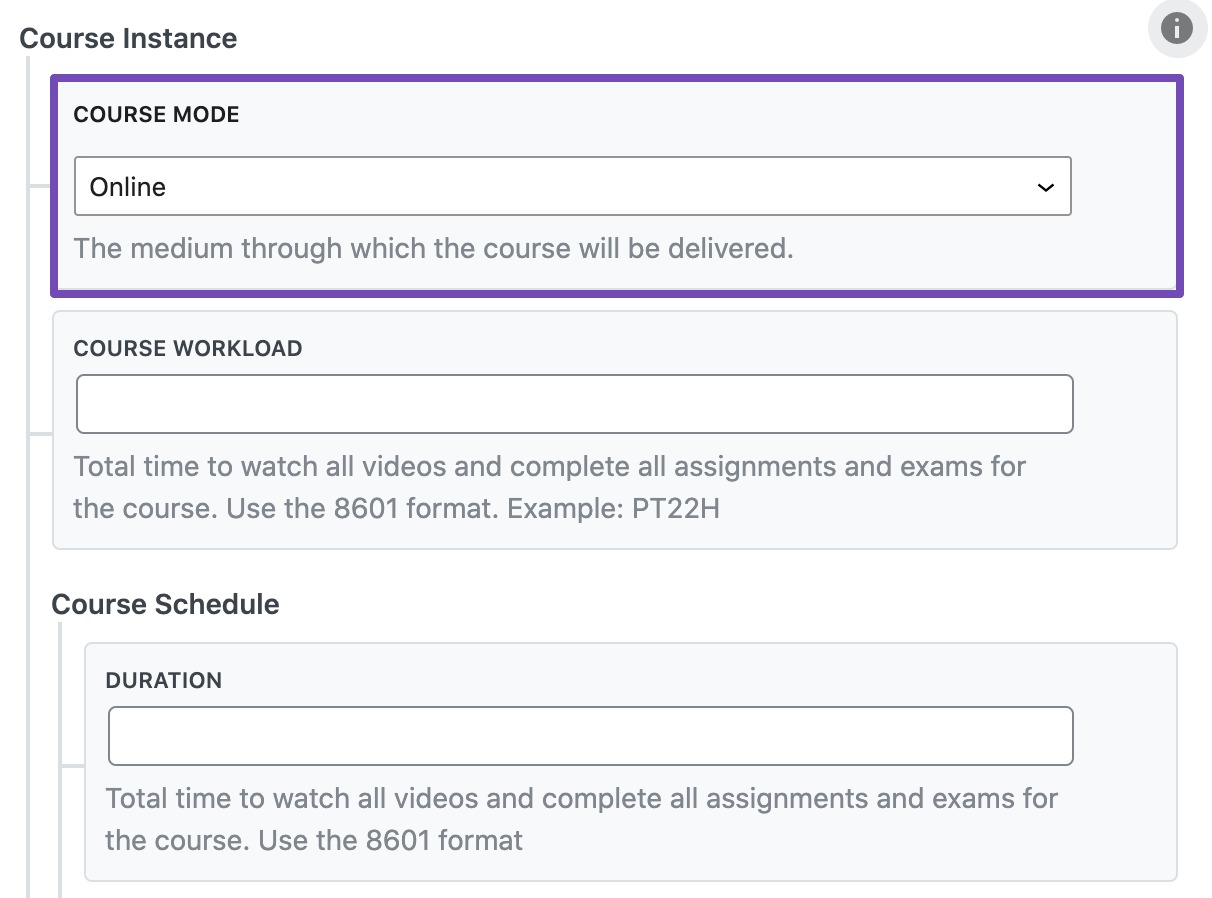This screenshot has height=898, width=1212.
Task: Click the info icon beside Course Instance
Action: click(1176, 29)
